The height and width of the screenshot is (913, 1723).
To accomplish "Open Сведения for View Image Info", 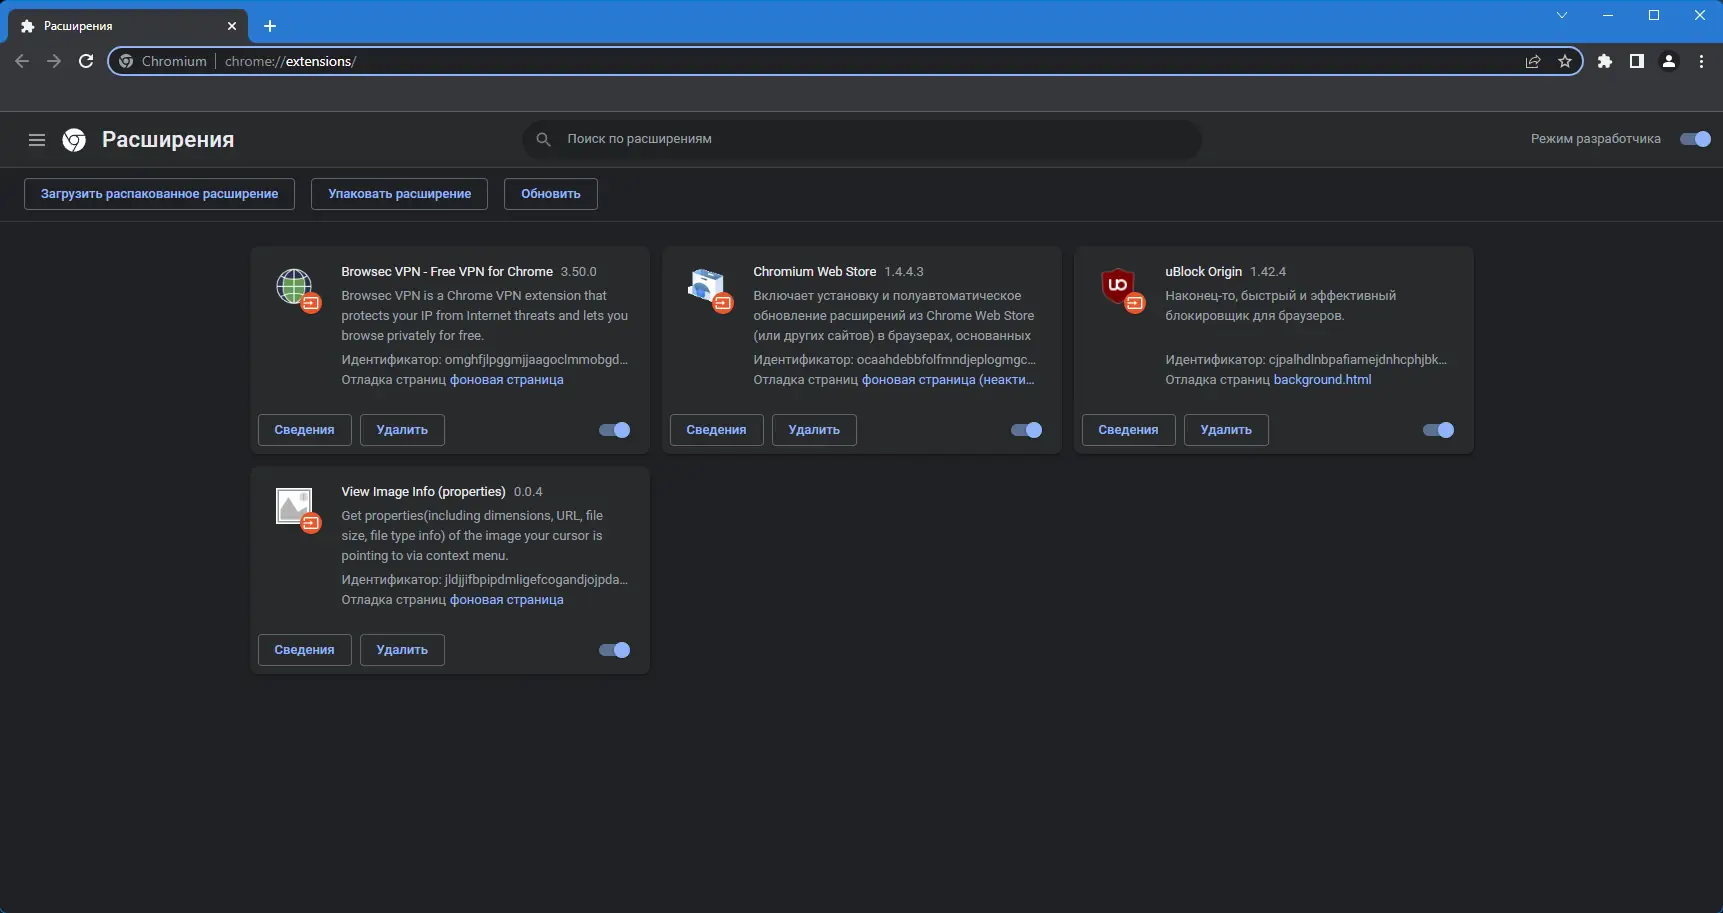I will 305,650.
